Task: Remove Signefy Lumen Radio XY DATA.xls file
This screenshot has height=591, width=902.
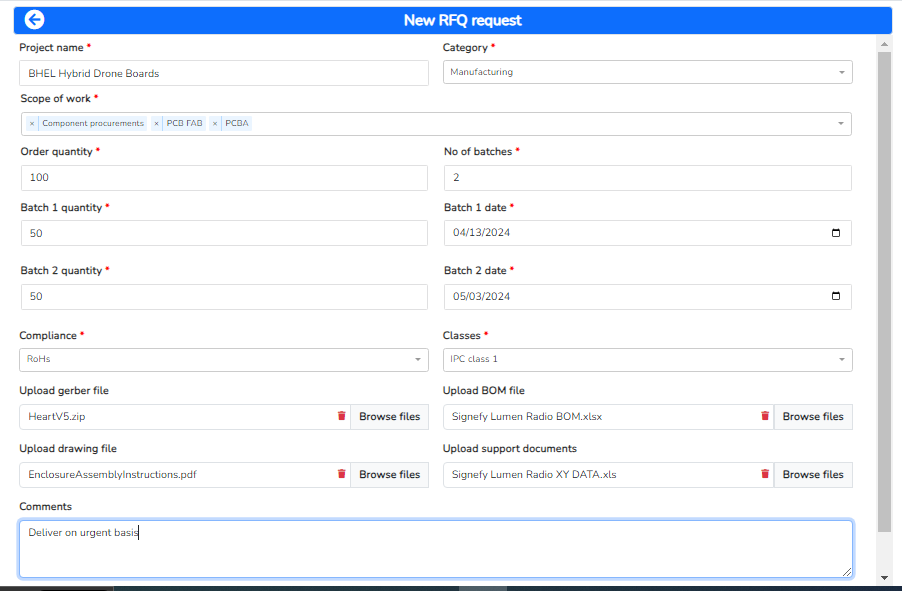Action: pos(765,475)
